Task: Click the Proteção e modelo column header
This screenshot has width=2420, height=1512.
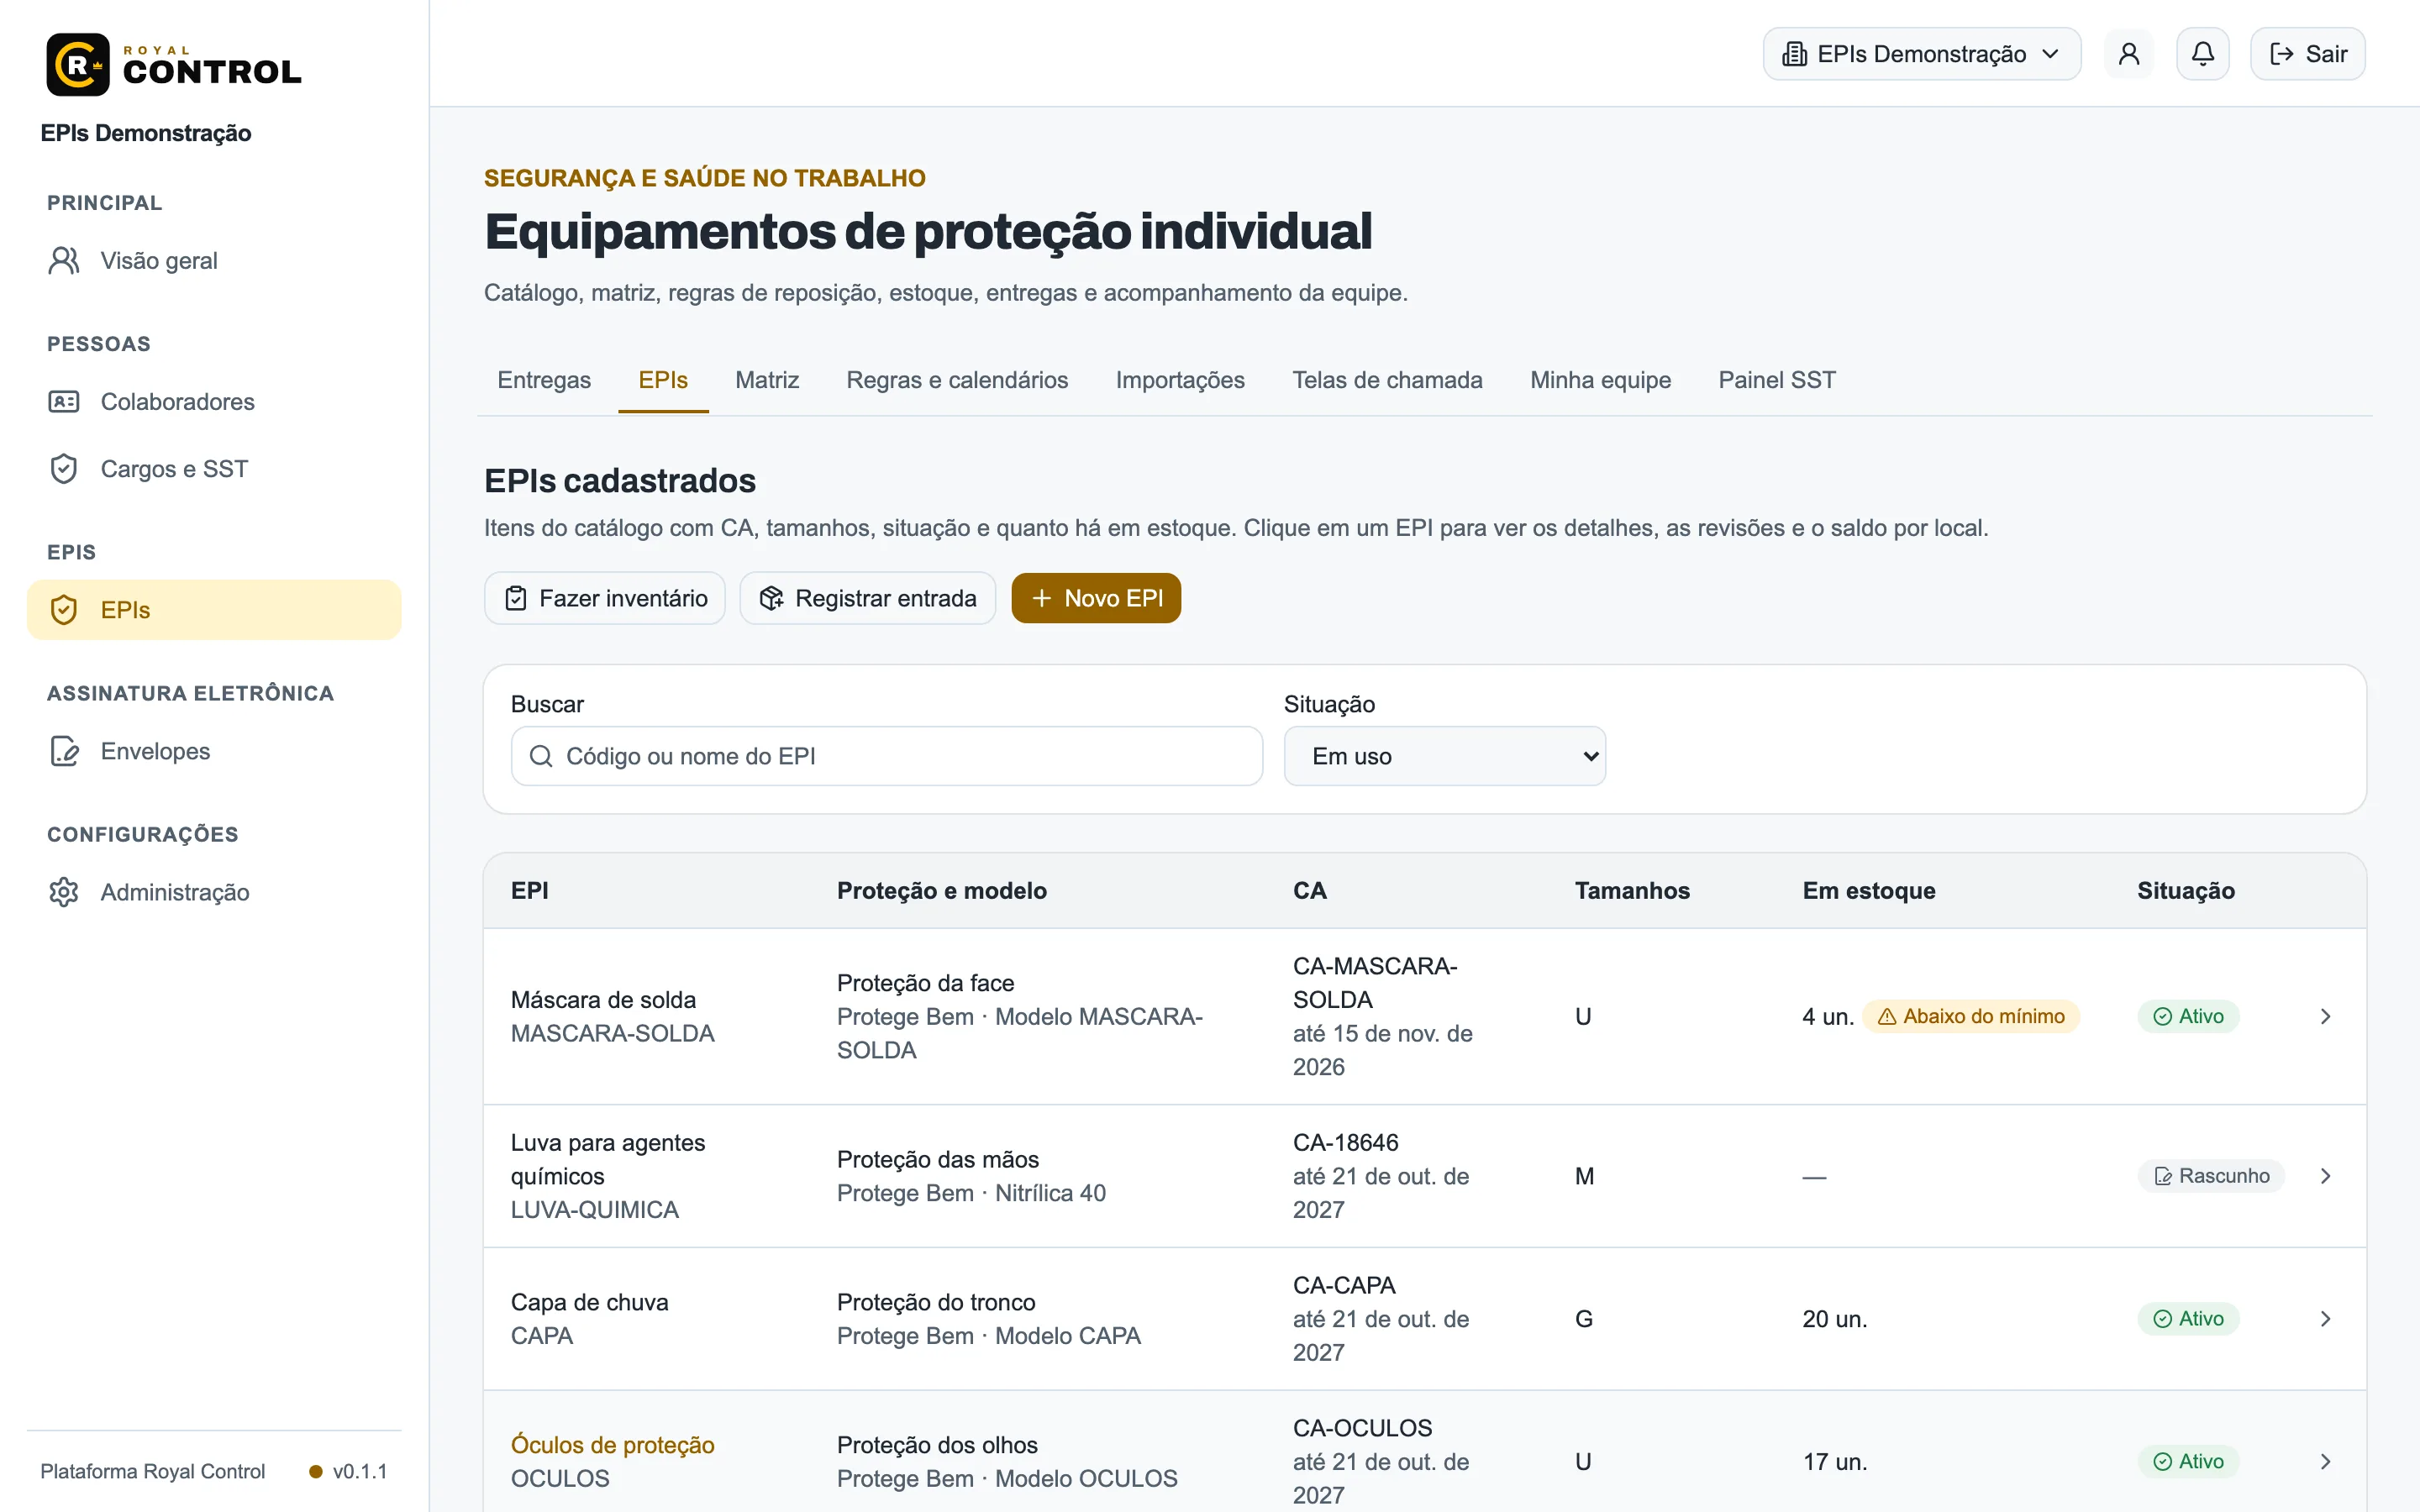Action: click(941, 890)
